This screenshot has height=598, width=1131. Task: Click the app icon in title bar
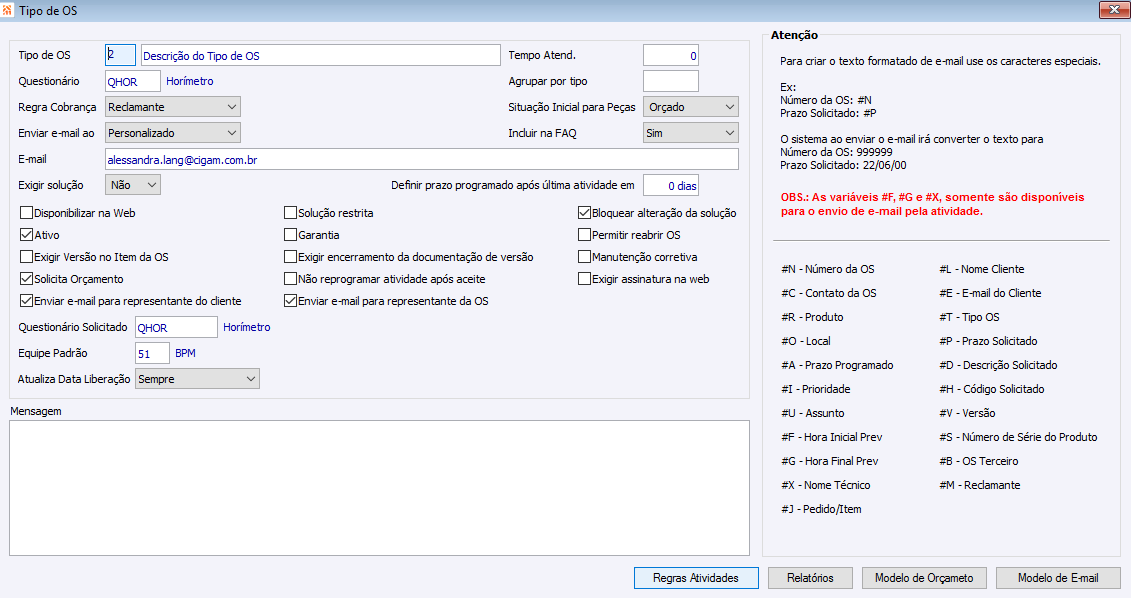tap(9, 11)
